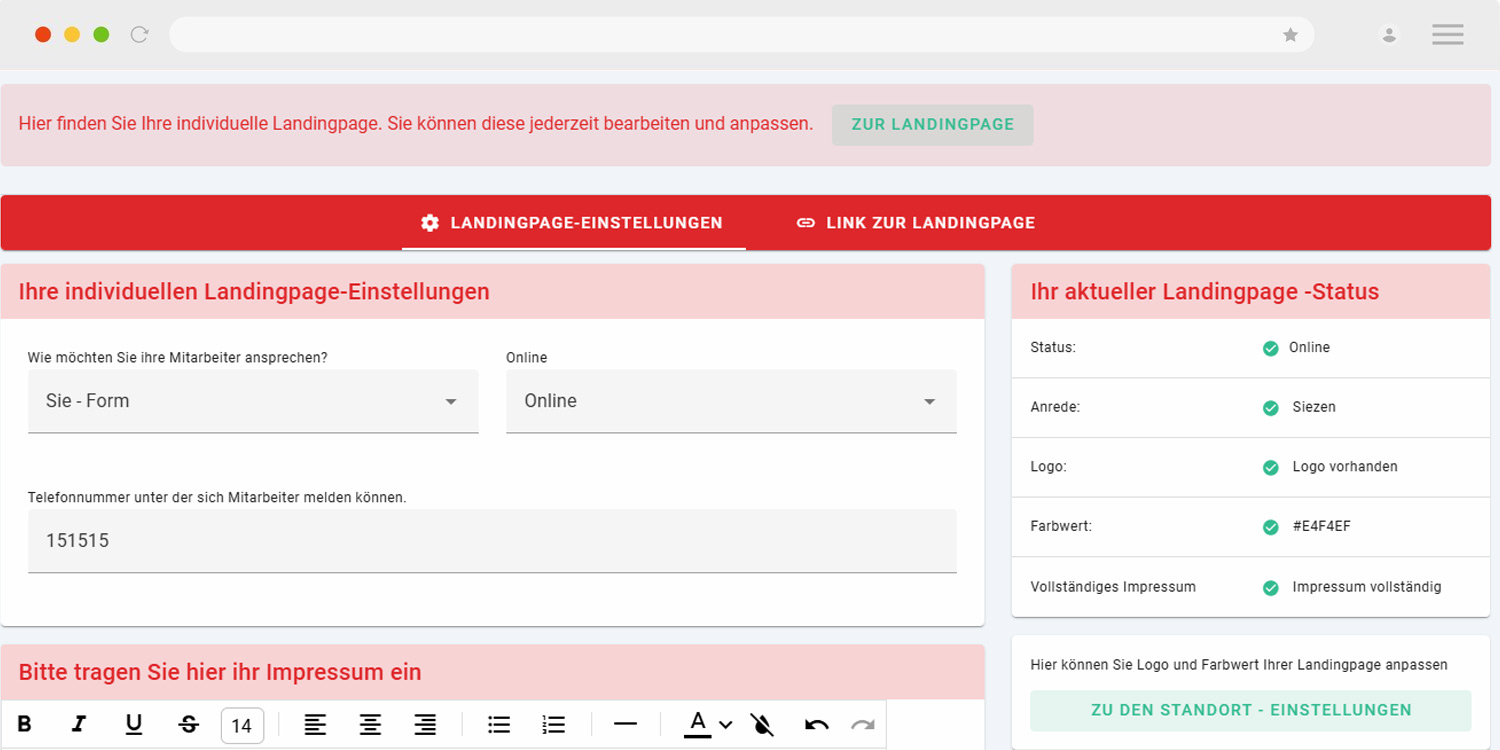Image resolution: width=1500 pixels, height=750 pixels.
Task: Align text left in Impressum editor
Action: point(315,725)
